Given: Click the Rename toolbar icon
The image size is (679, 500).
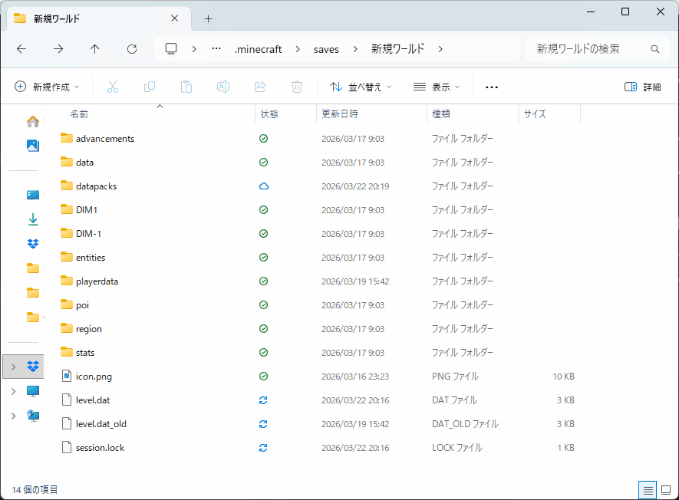Looking at the screenshot, I should [x=223, y=87].
